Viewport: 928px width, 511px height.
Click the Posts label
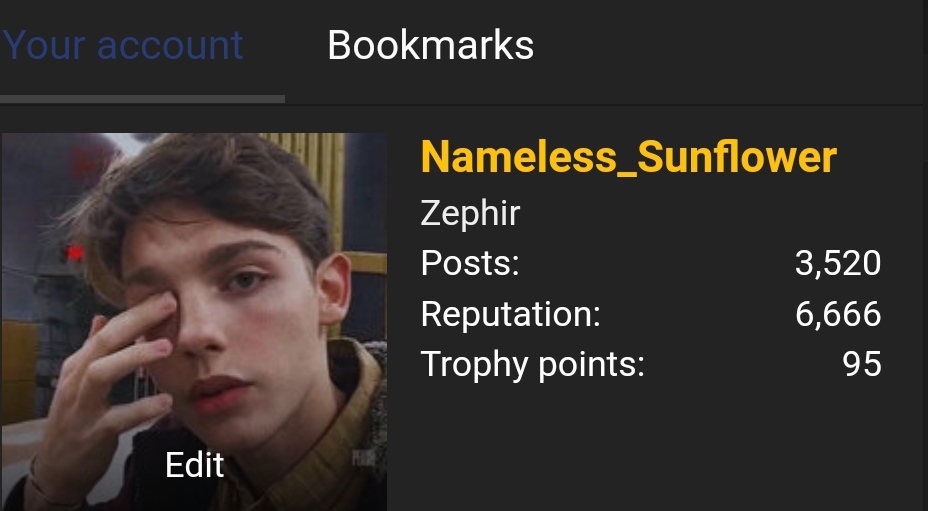click(470, 264)
